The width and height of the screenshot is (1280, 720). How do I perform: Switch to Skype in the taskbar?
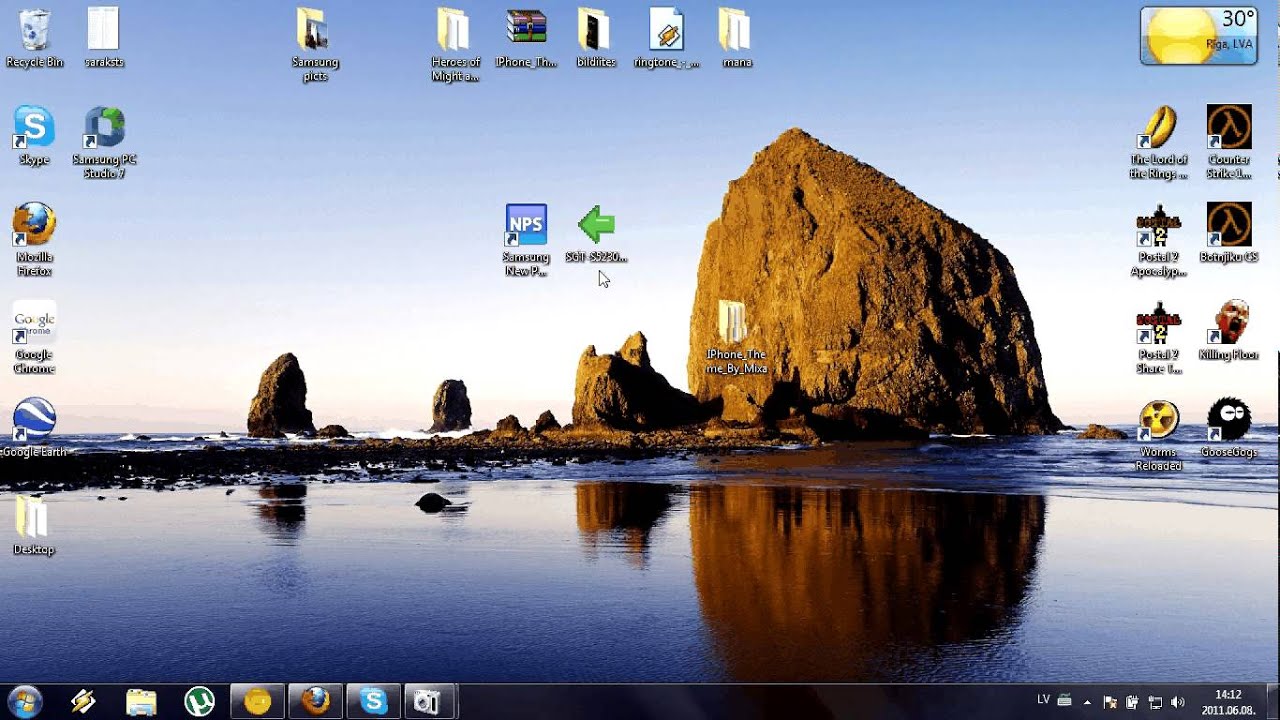[373, 702]
